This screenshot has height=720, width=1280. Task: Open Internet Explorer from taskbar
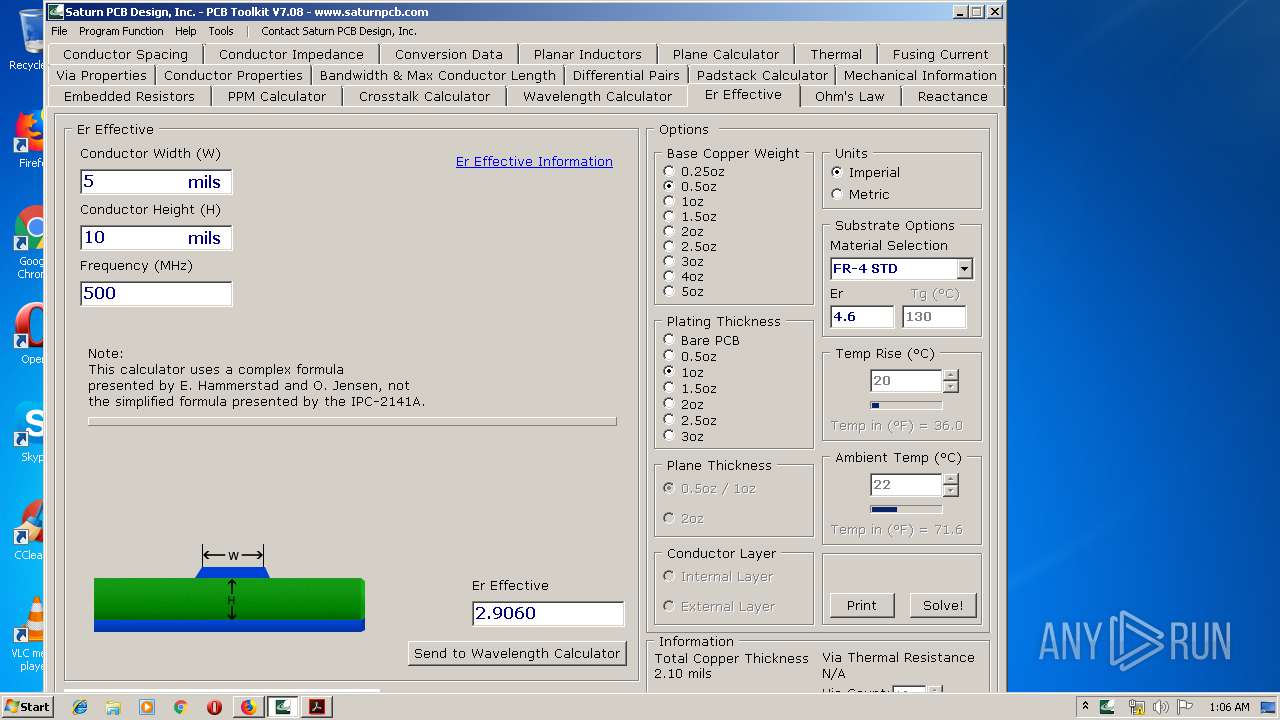(80, 707)
